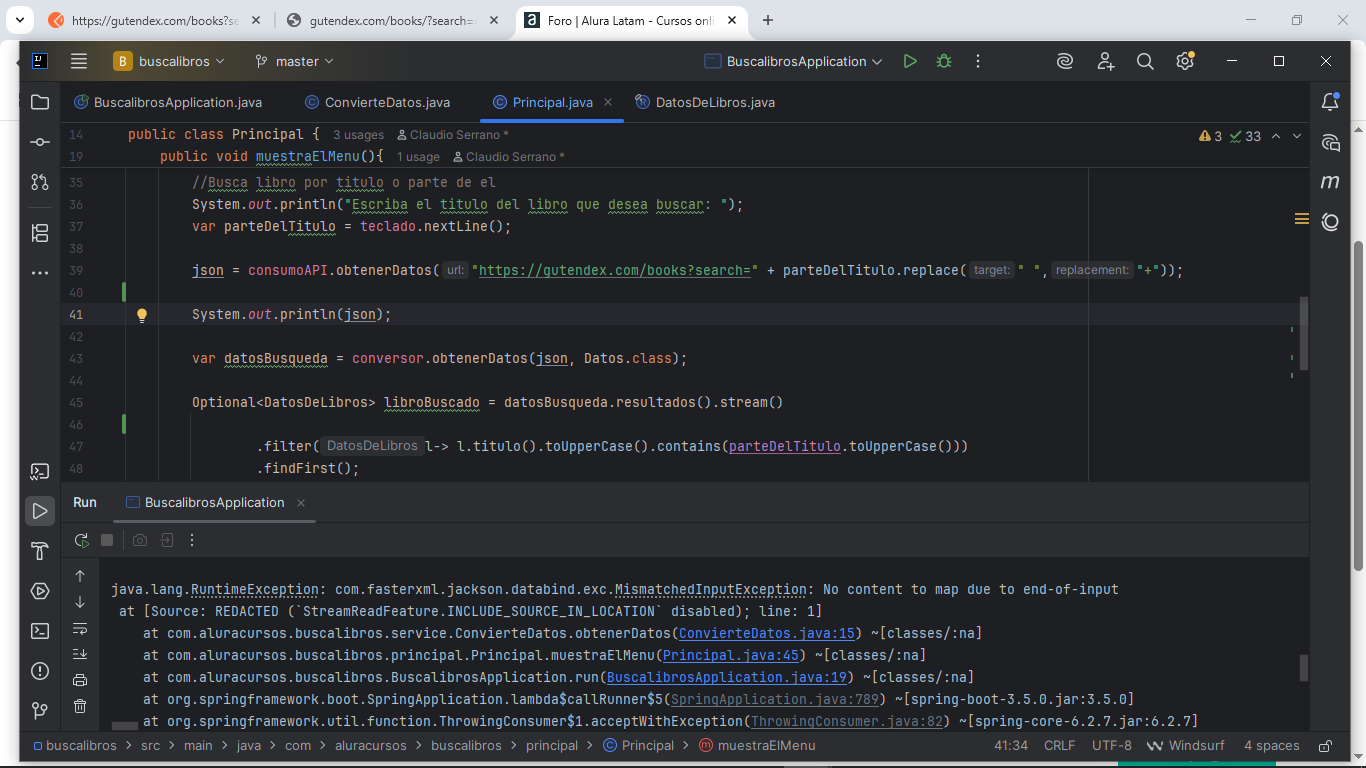Open the Terminal tool window
The image size is (1366, 768).
tap(40, 631)
